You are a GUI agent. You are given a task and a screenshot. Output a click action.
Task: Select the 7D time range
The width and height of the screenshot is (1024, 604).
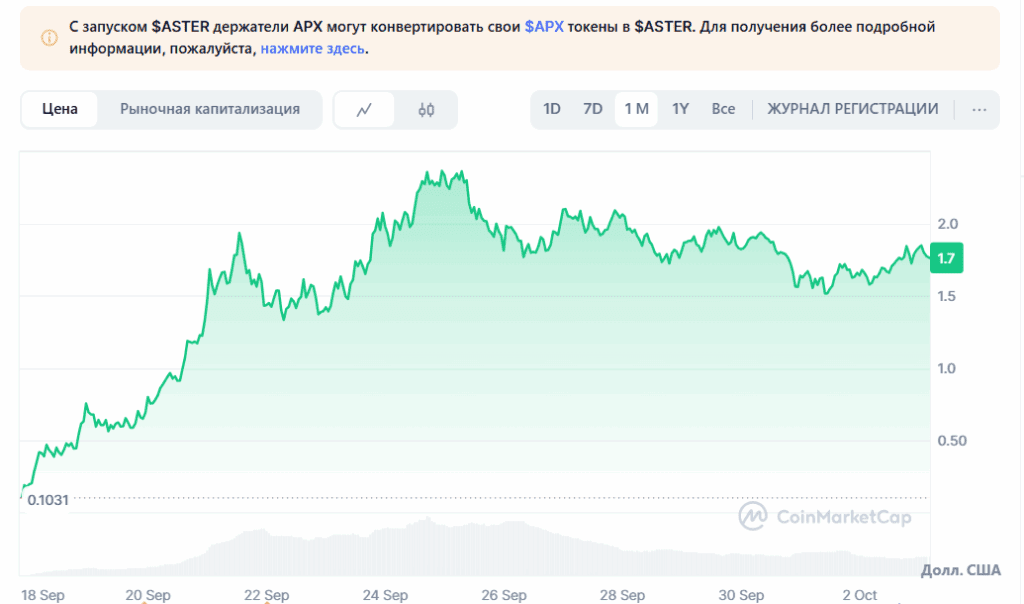[x=593, y=110]
